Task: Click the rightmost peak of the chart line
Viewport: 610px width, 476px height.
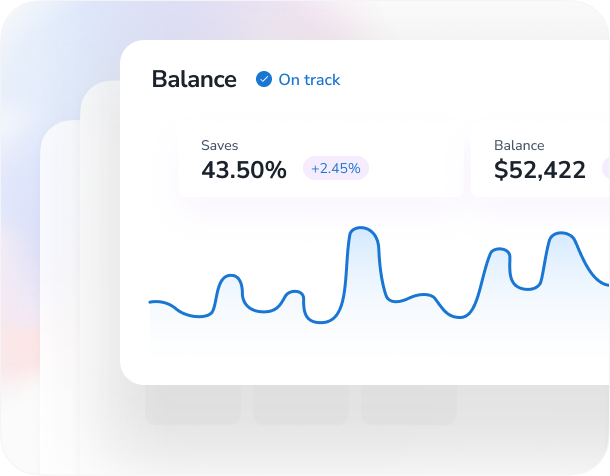Action: (562, 234)
